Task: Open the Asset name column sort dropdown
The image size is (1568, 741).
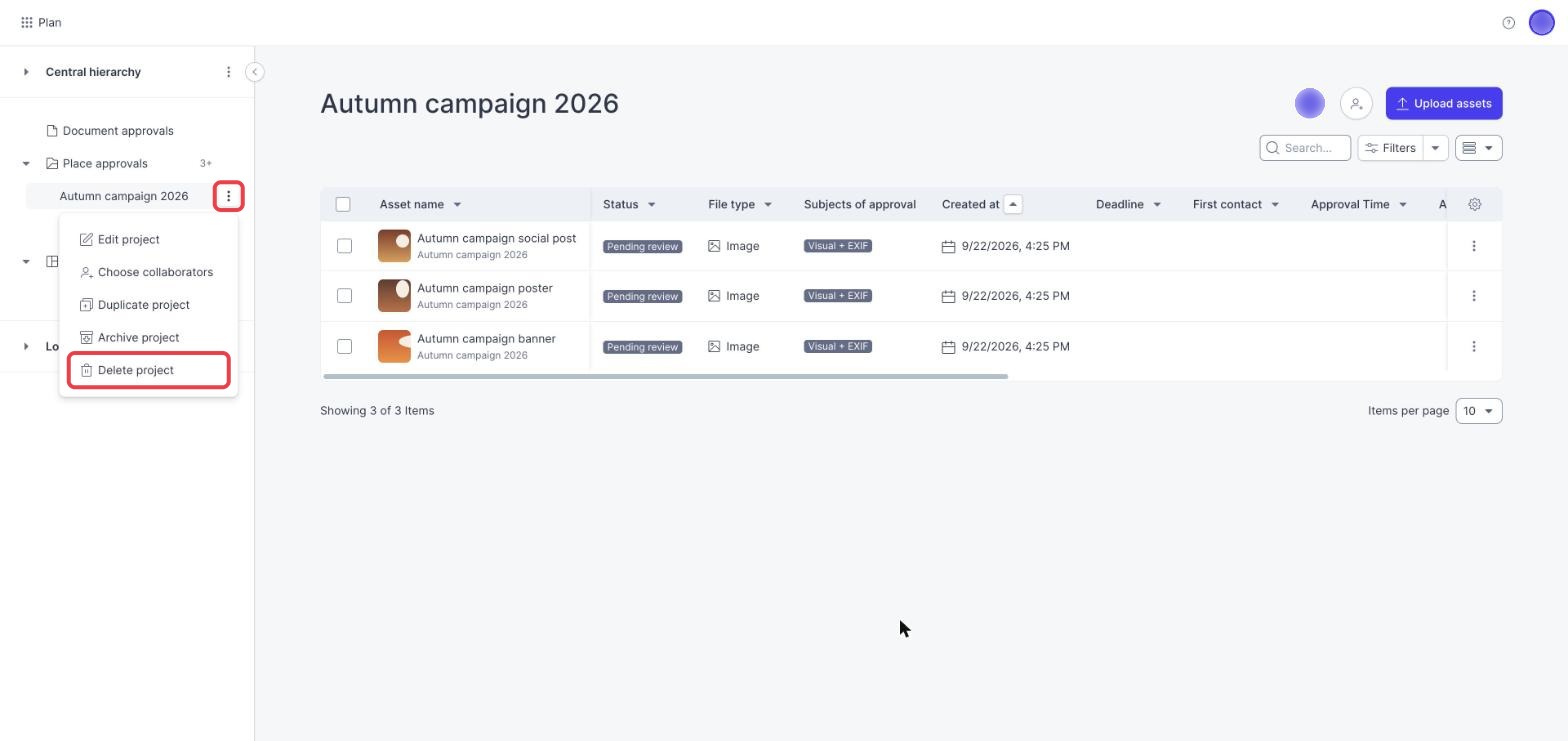Action: pos(457,205)
